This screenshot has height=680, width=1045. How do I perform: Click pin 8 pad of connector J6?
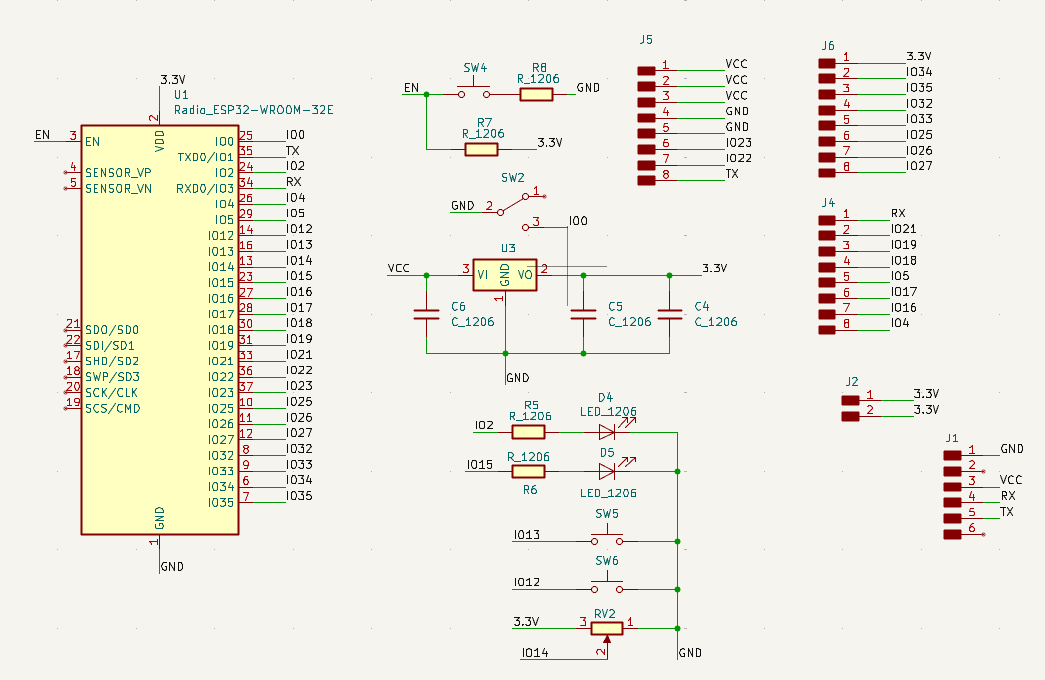coord(827,173)
